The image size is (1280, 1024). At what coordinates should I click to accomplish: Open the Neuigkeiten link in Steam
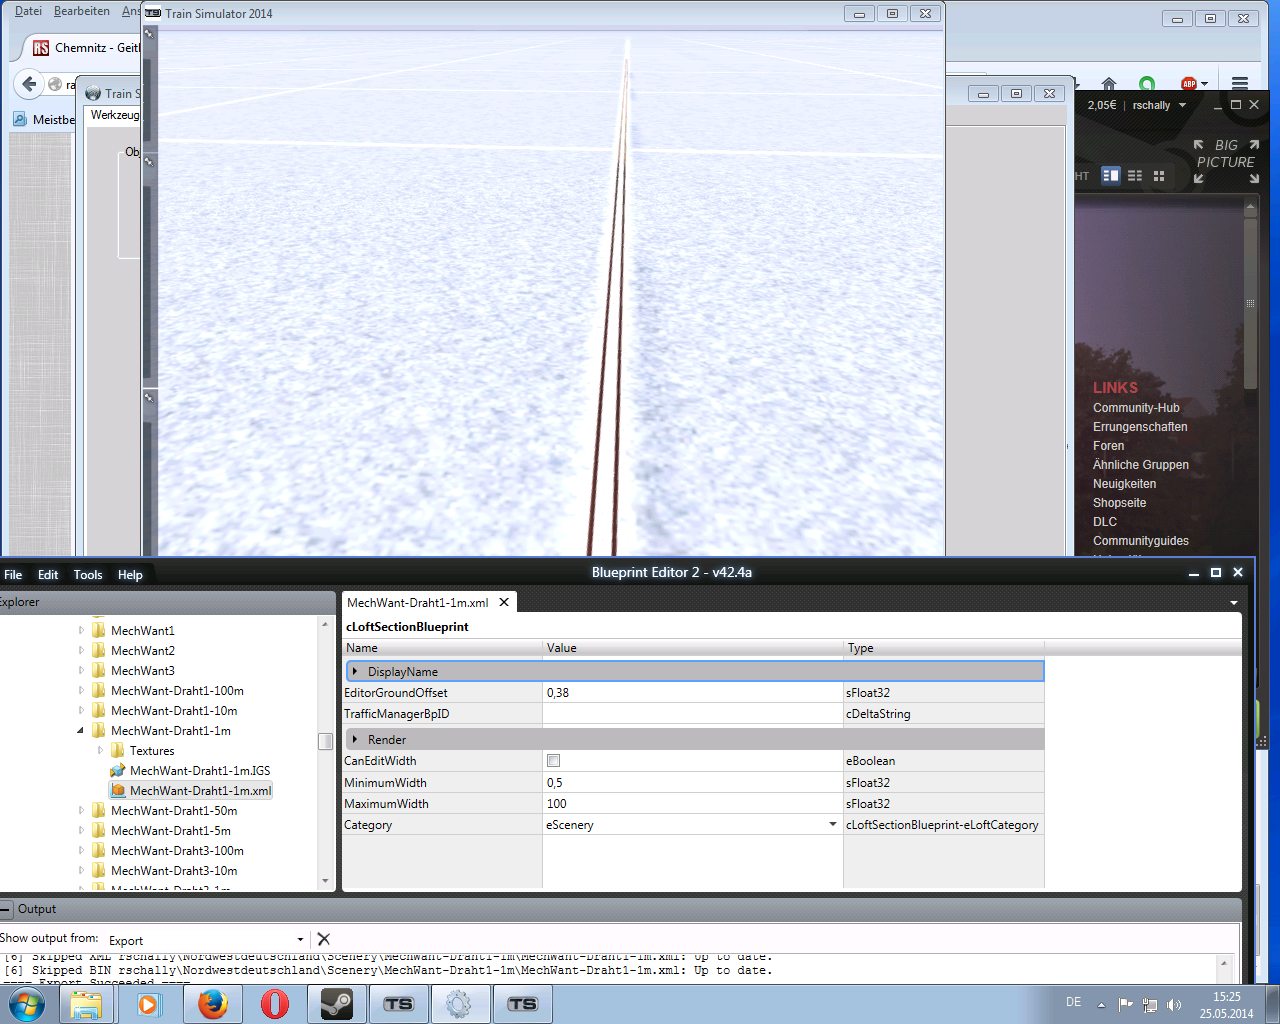(x=1124, y=484)
